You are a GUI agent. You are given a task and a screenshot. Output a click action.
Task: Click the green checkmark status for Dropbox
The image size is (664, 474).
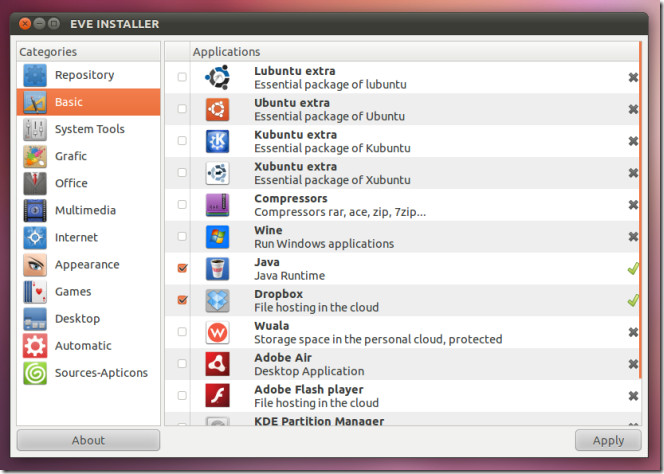(x=633, y=300)
